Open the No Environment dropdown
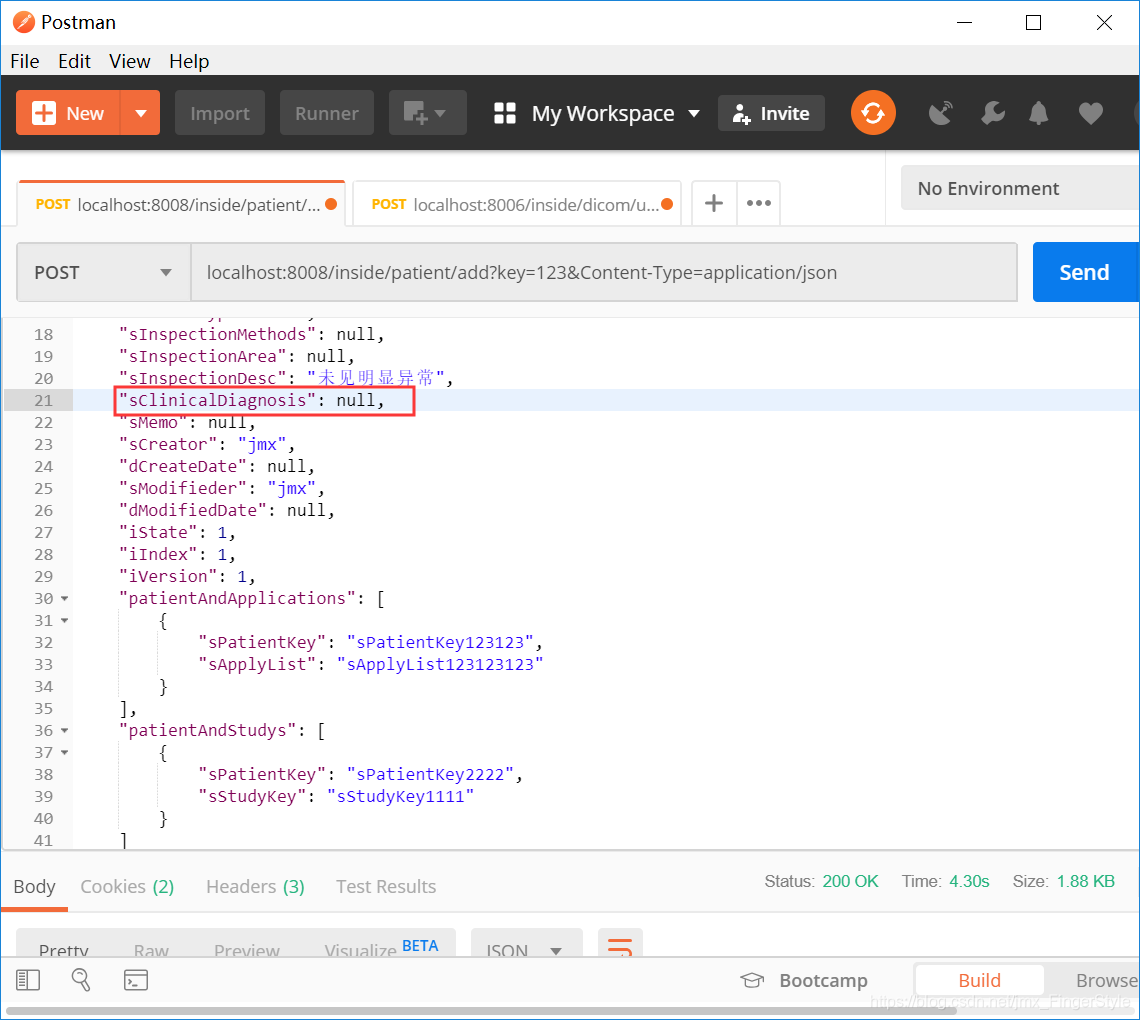Image resolution: width=1140 pixels, height=1020 pixels. (1019, 188)
